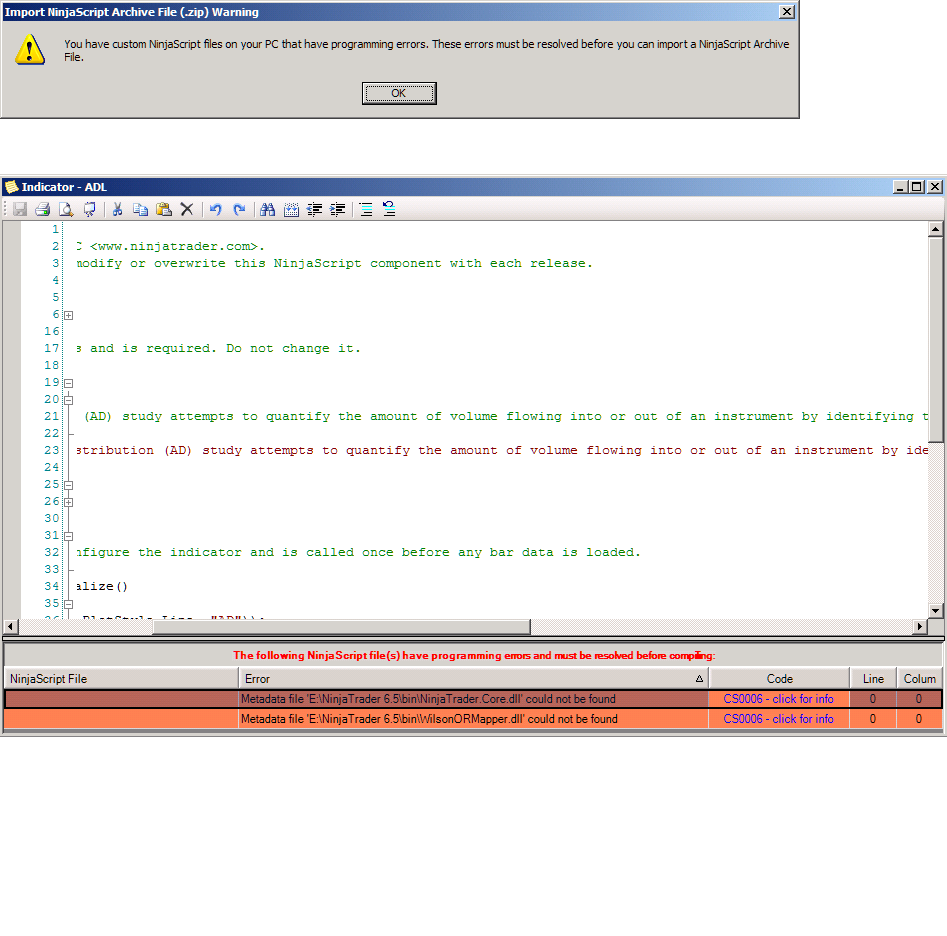Click the Paste clipboard icon
947x936 pixels.
164,210
